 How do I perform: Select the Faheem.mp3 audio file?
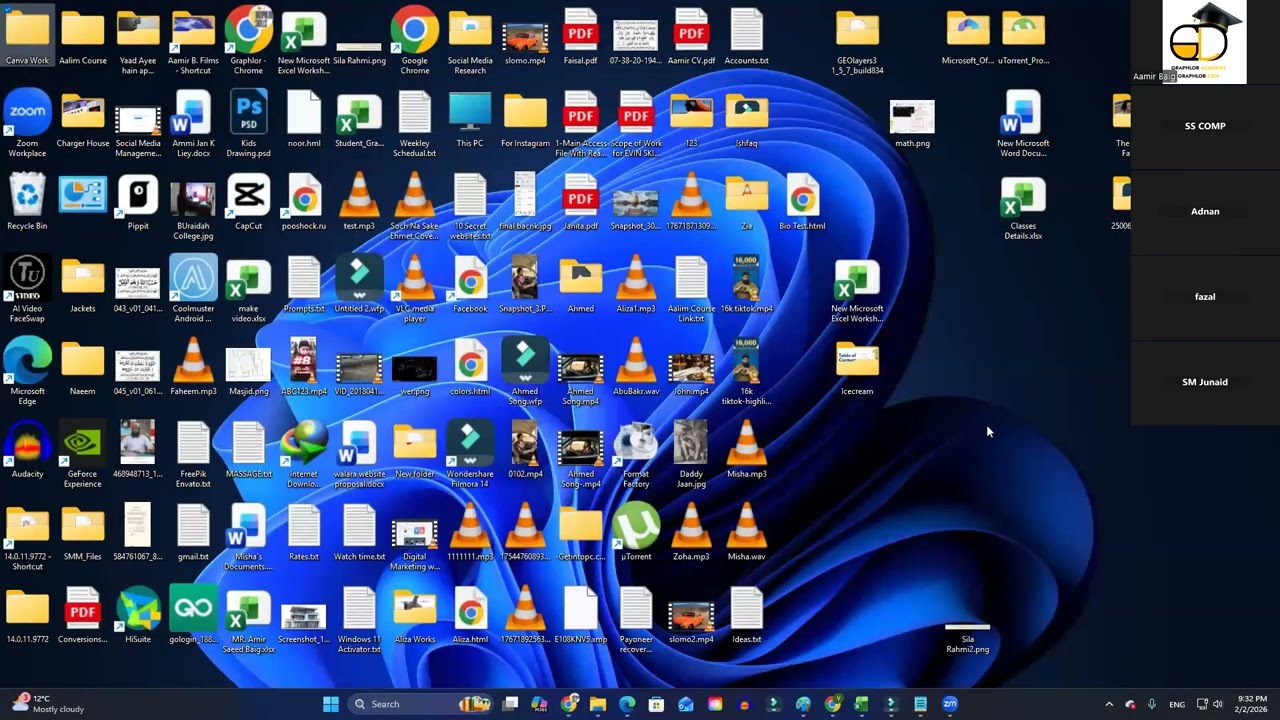click(x=193, y=369)
